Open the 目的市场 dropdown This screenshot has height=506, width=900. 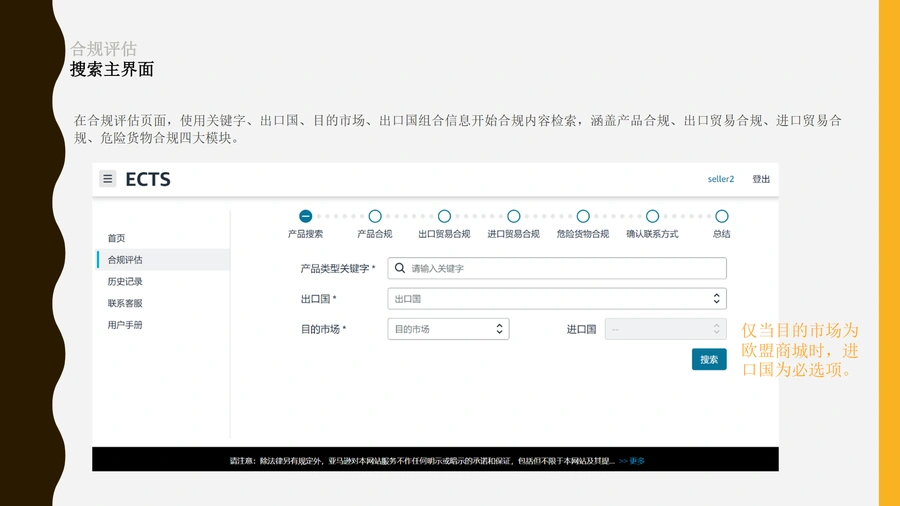448,329
